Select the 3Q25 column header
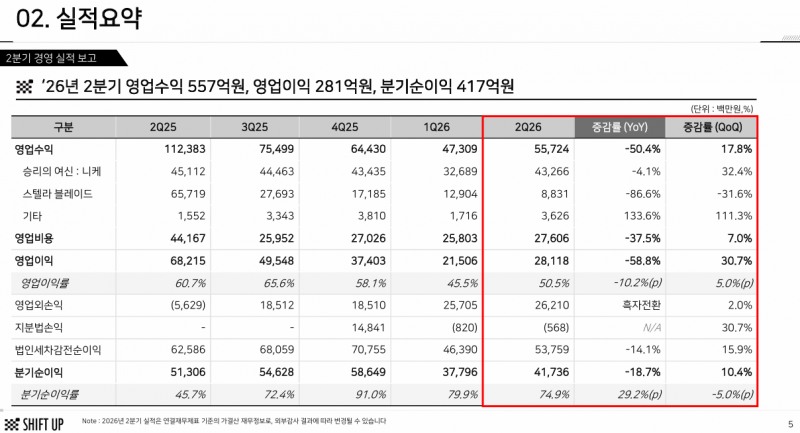The image size is (800, 433). tap(254, 127)
